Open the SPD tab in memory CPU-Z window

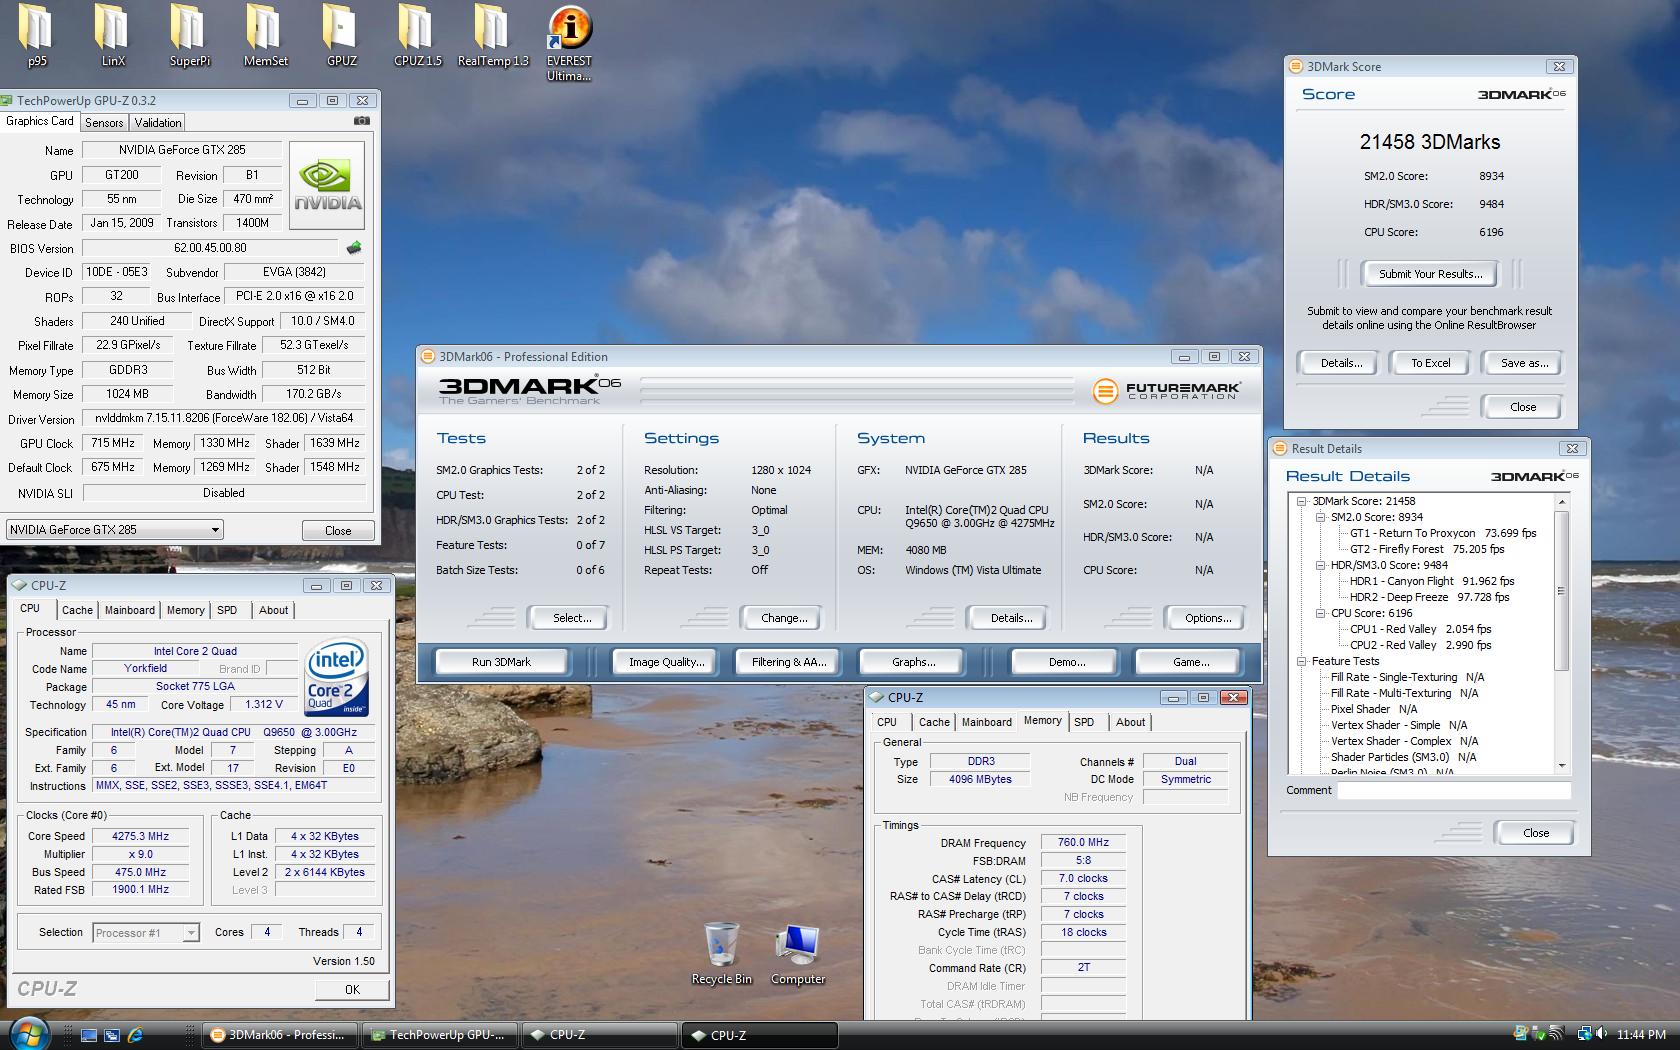[1084, 722]
